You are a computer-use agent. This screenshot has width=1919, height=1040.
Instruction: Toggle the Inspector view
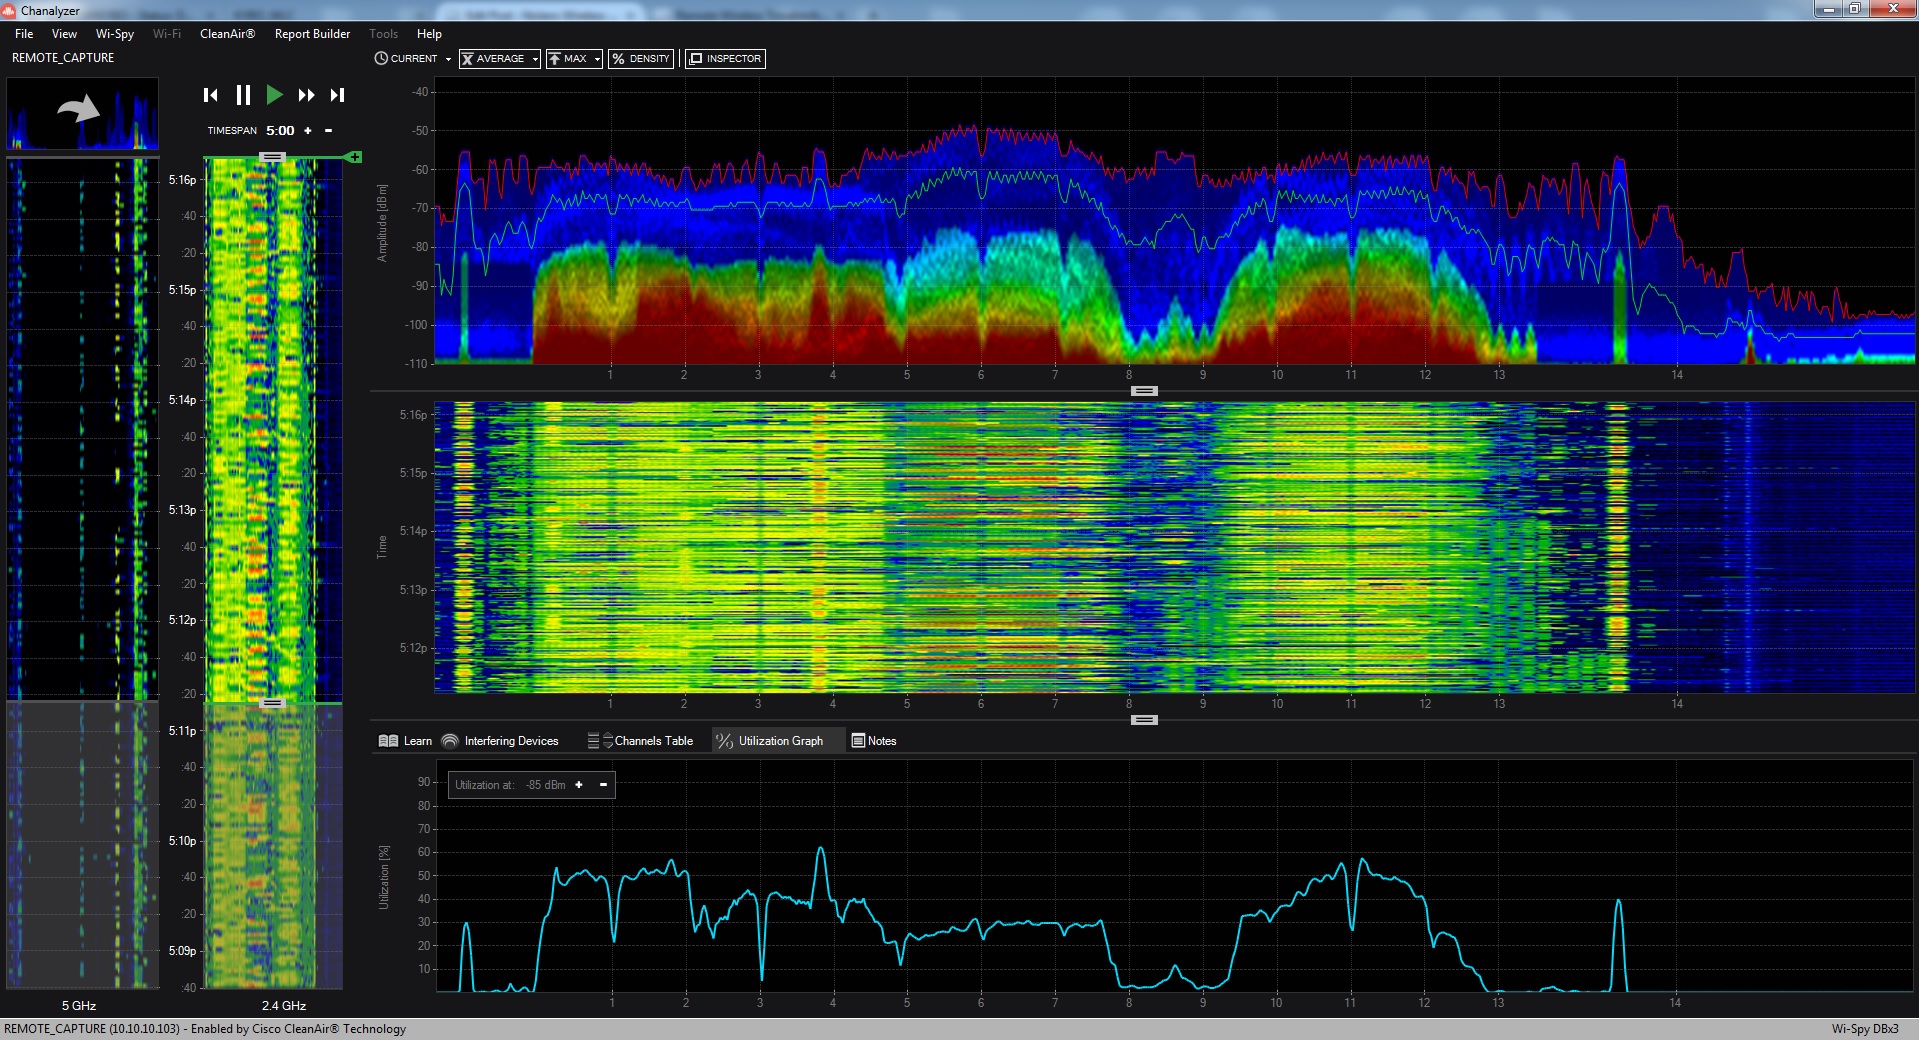point(725,59)
